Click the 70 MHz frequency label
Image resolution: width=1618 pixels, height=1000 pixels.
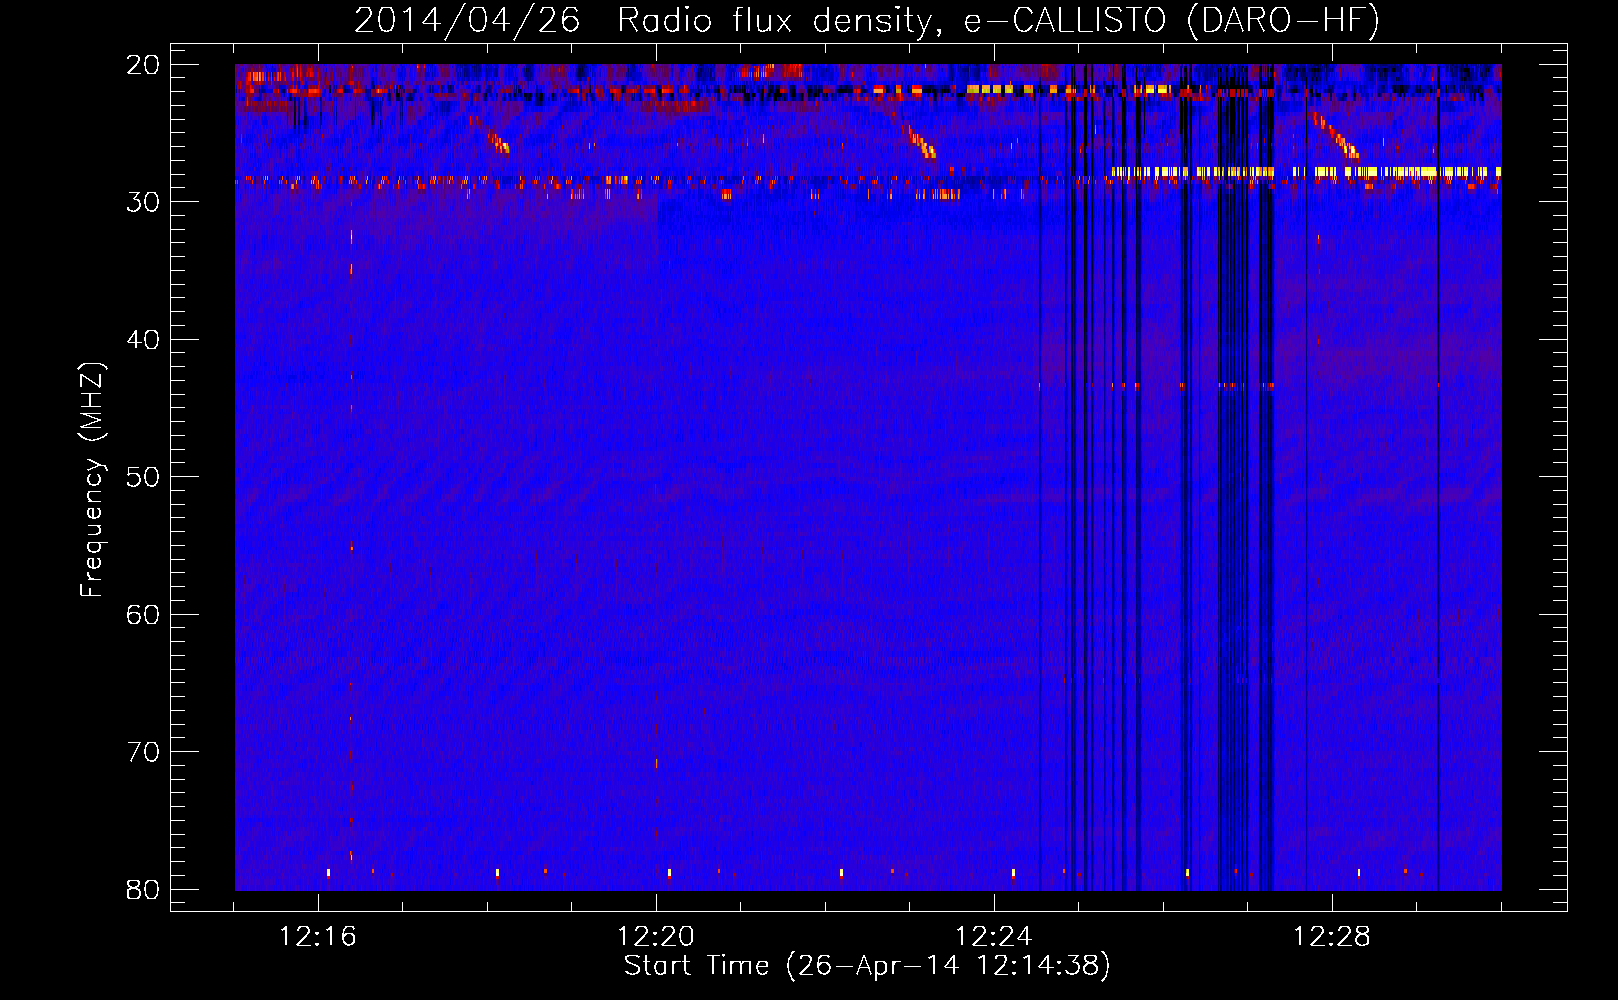coord(143,752)
